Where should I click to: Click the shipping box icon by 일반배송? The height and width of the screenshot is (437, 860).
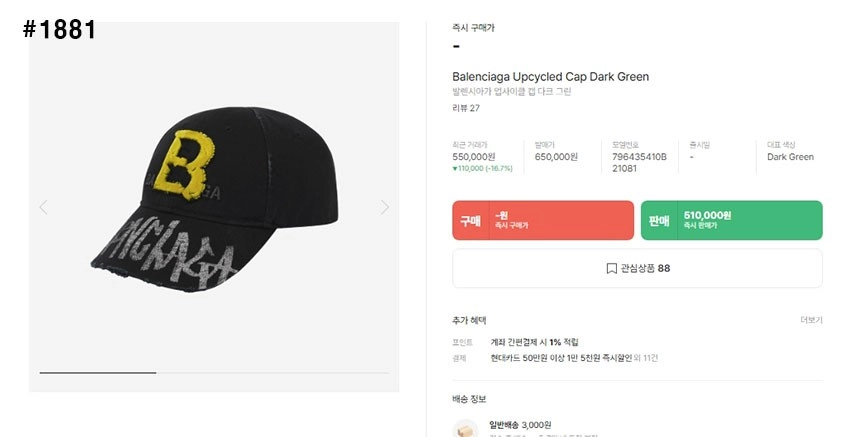pos(464,429)
